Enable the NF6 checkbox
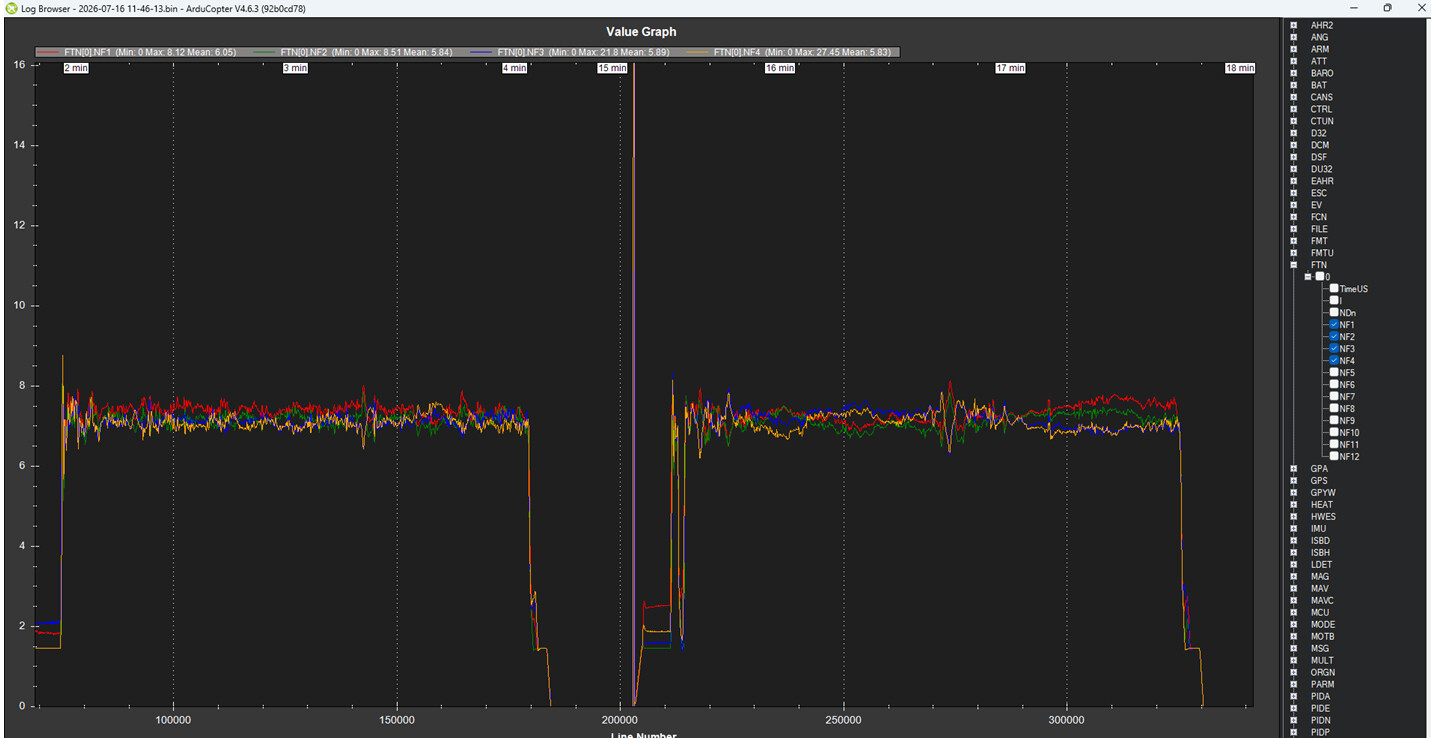 click(1334, 385)
